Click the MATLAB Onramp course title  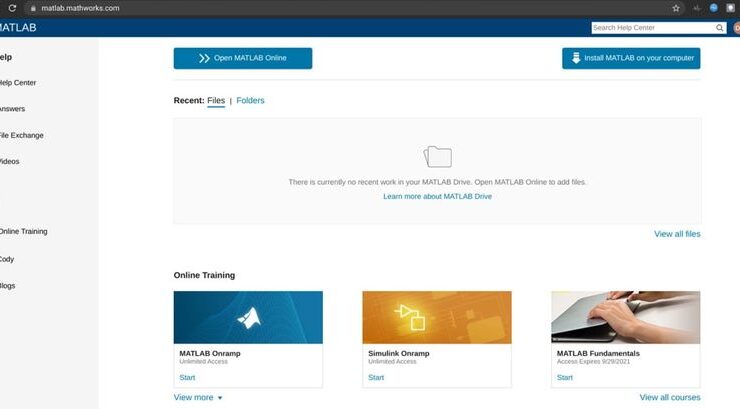pyautogui.click(x=210, y=353)
